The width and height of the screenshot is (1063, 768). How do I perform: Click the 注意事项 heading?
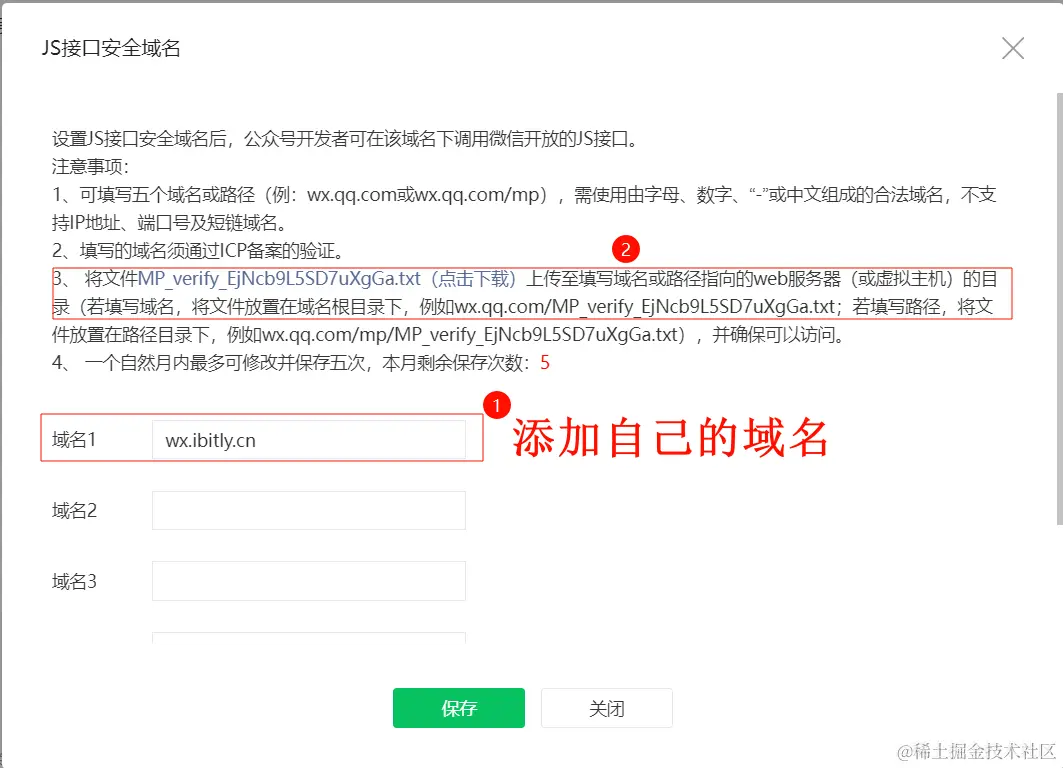90,167
